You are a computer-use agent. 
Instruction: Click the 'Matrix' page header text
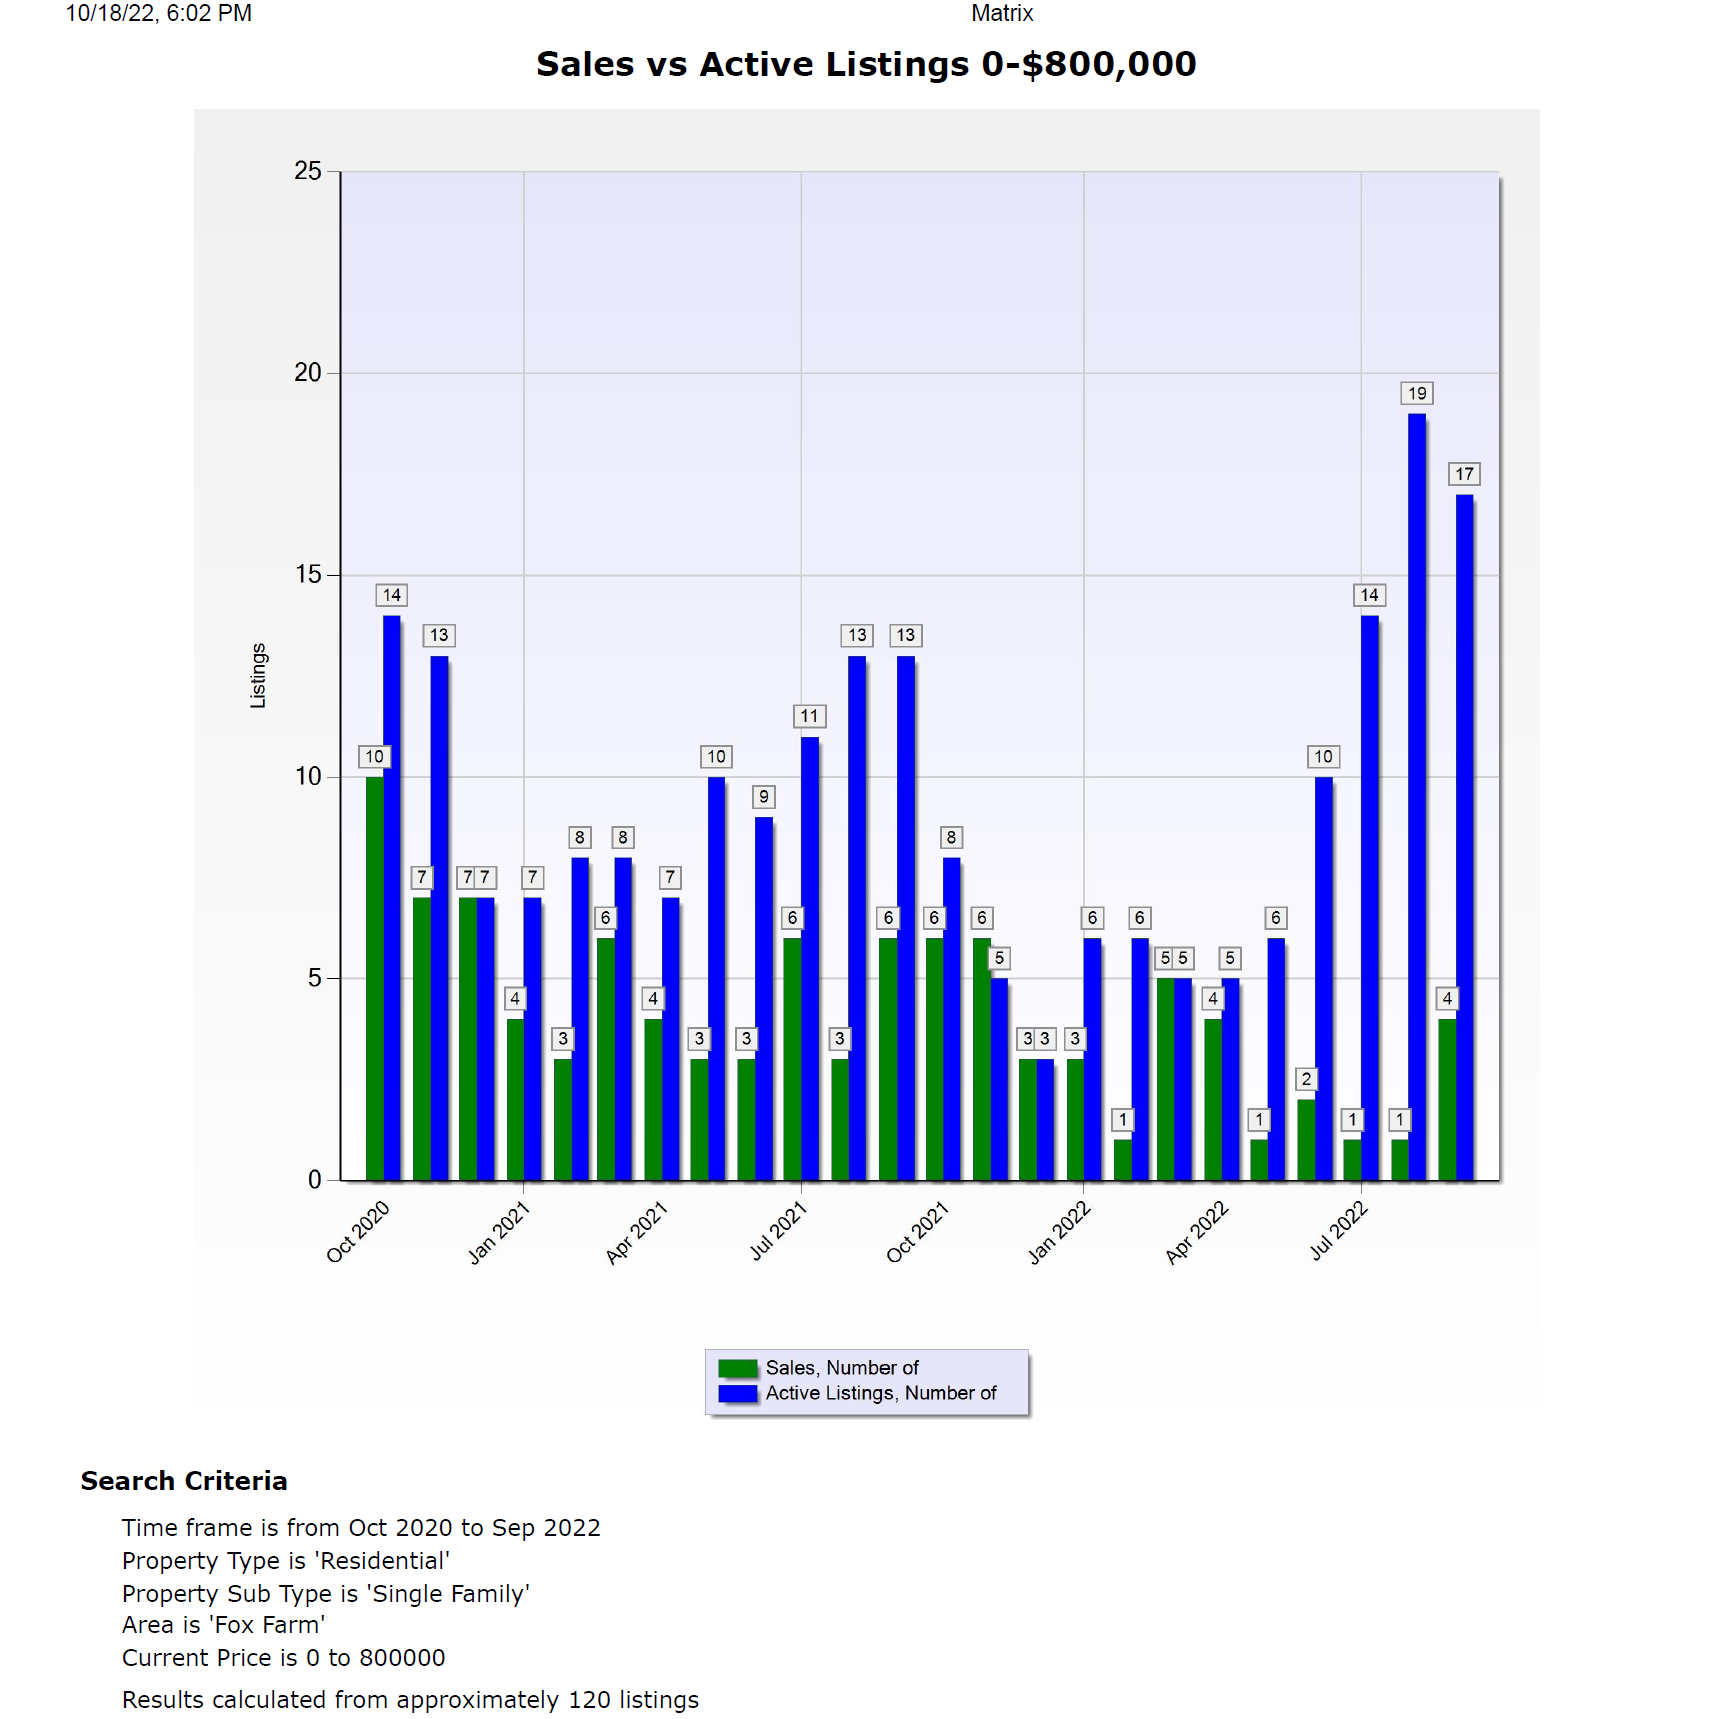click(1002, 13)
